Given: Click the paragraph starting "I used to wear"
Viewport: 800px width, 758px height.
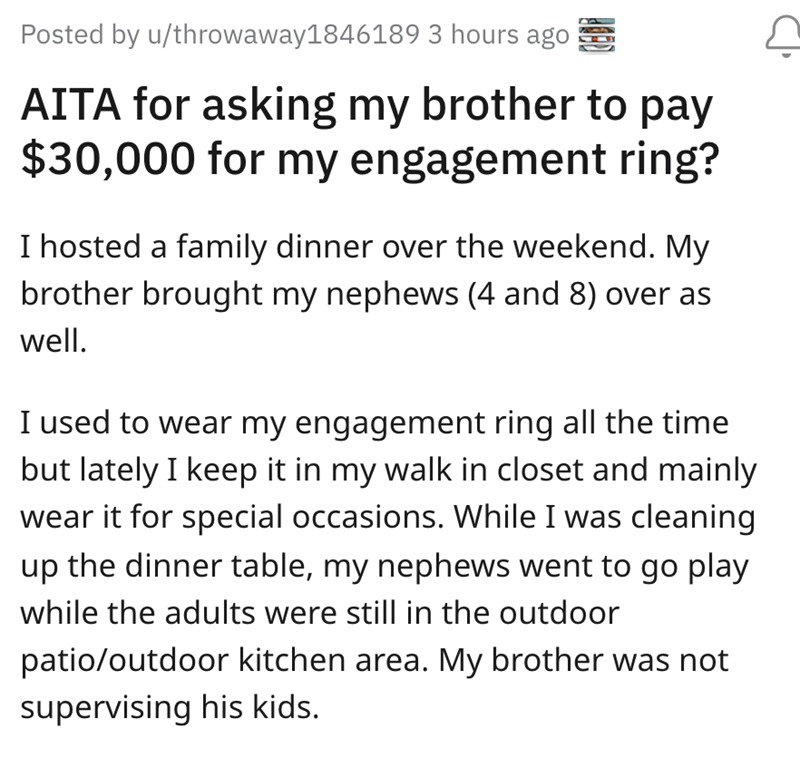Looking at the screenshot, I should (x=388, y=565).
